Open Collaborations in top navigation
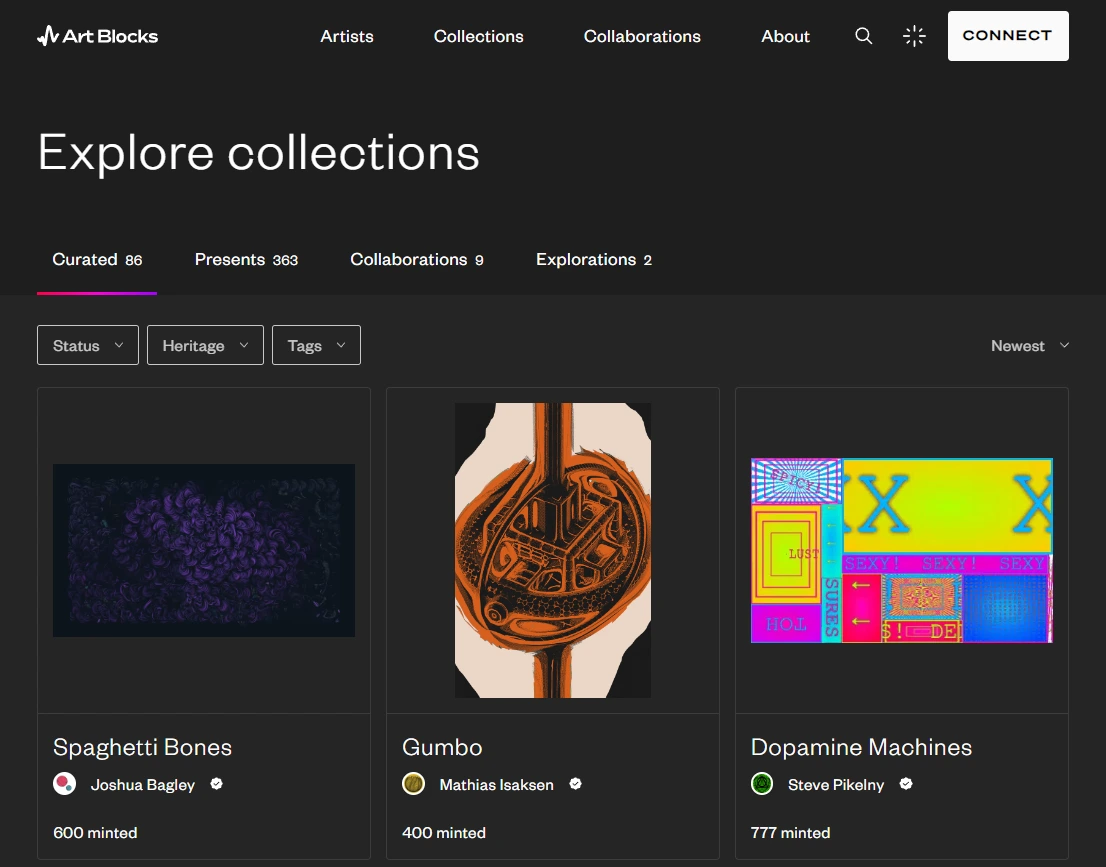1106x867 pixels. point(642,36)
